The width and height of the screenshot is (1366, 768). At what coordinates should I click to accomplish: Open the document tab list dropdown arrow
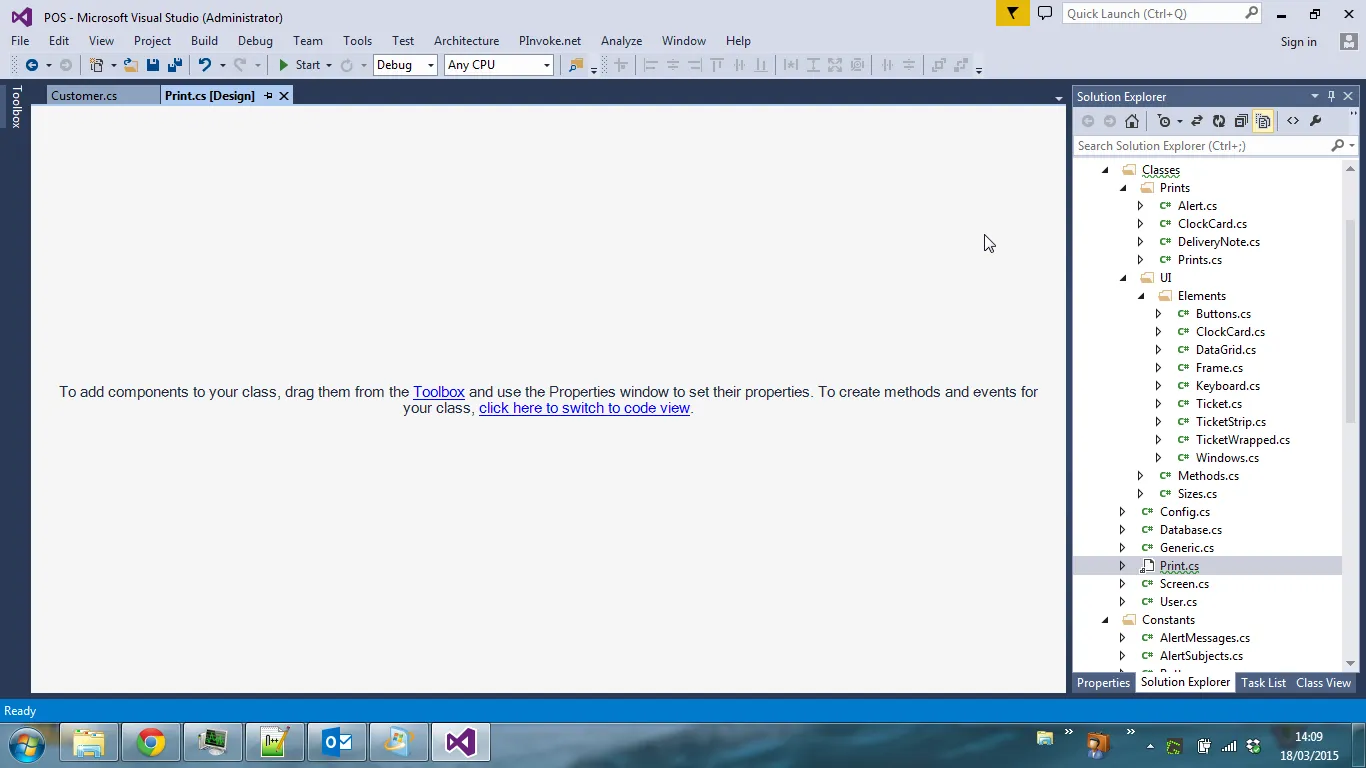1059,98
